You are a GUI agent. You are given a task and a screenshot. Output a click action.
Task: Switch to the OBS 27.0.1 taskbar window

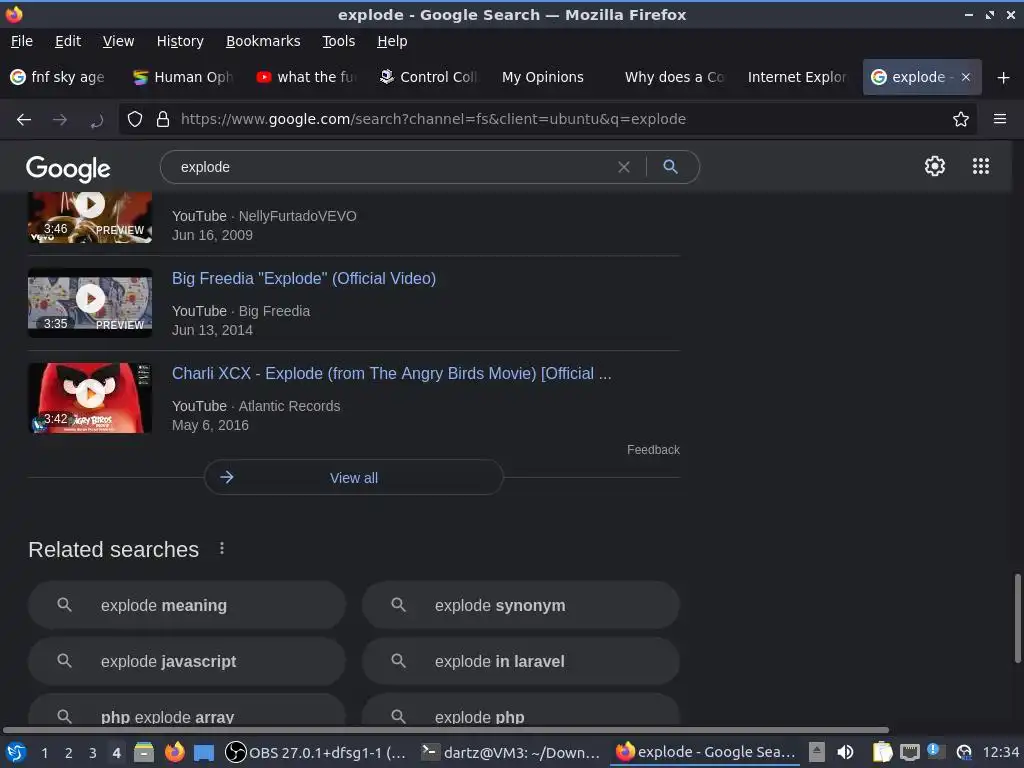(x=317, y=752)
